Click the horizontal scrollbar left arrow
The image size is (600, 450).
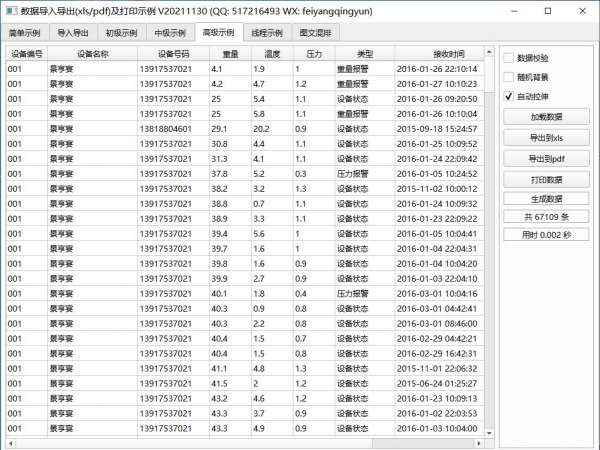tap(11, 442)
